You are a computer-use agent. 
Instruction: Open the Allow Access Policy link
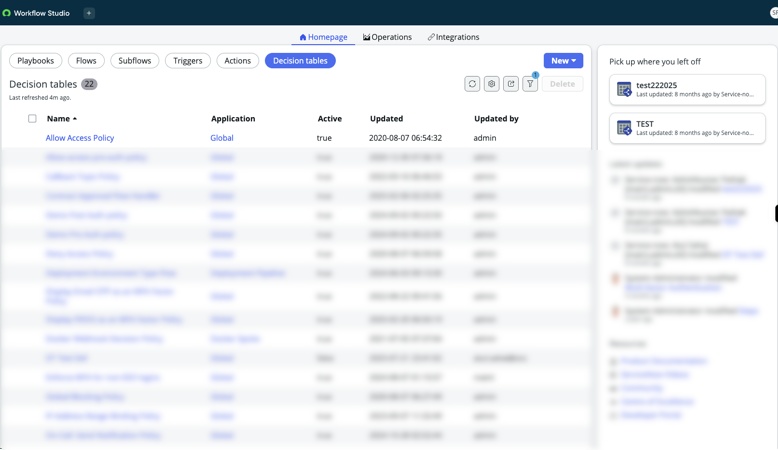click(80, 138)
